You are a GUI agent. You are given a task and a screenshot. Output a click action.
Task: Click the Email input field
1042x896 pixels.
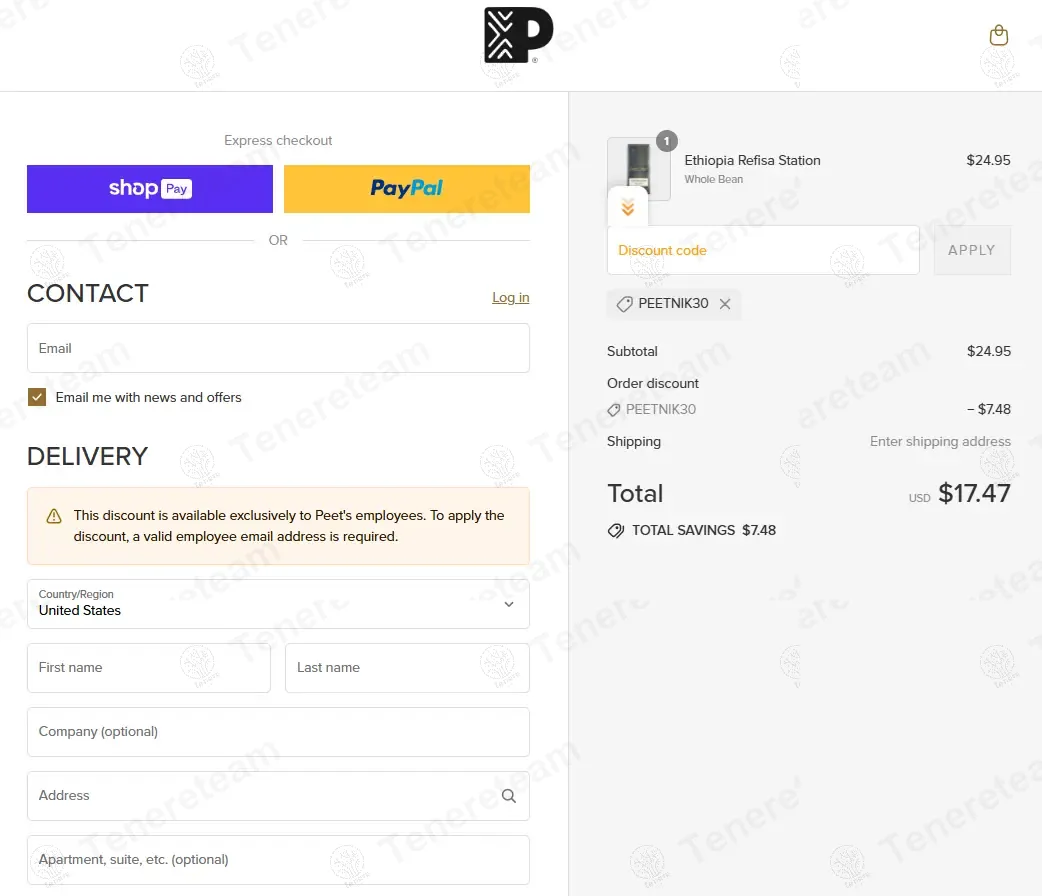(x=278, y=348)
